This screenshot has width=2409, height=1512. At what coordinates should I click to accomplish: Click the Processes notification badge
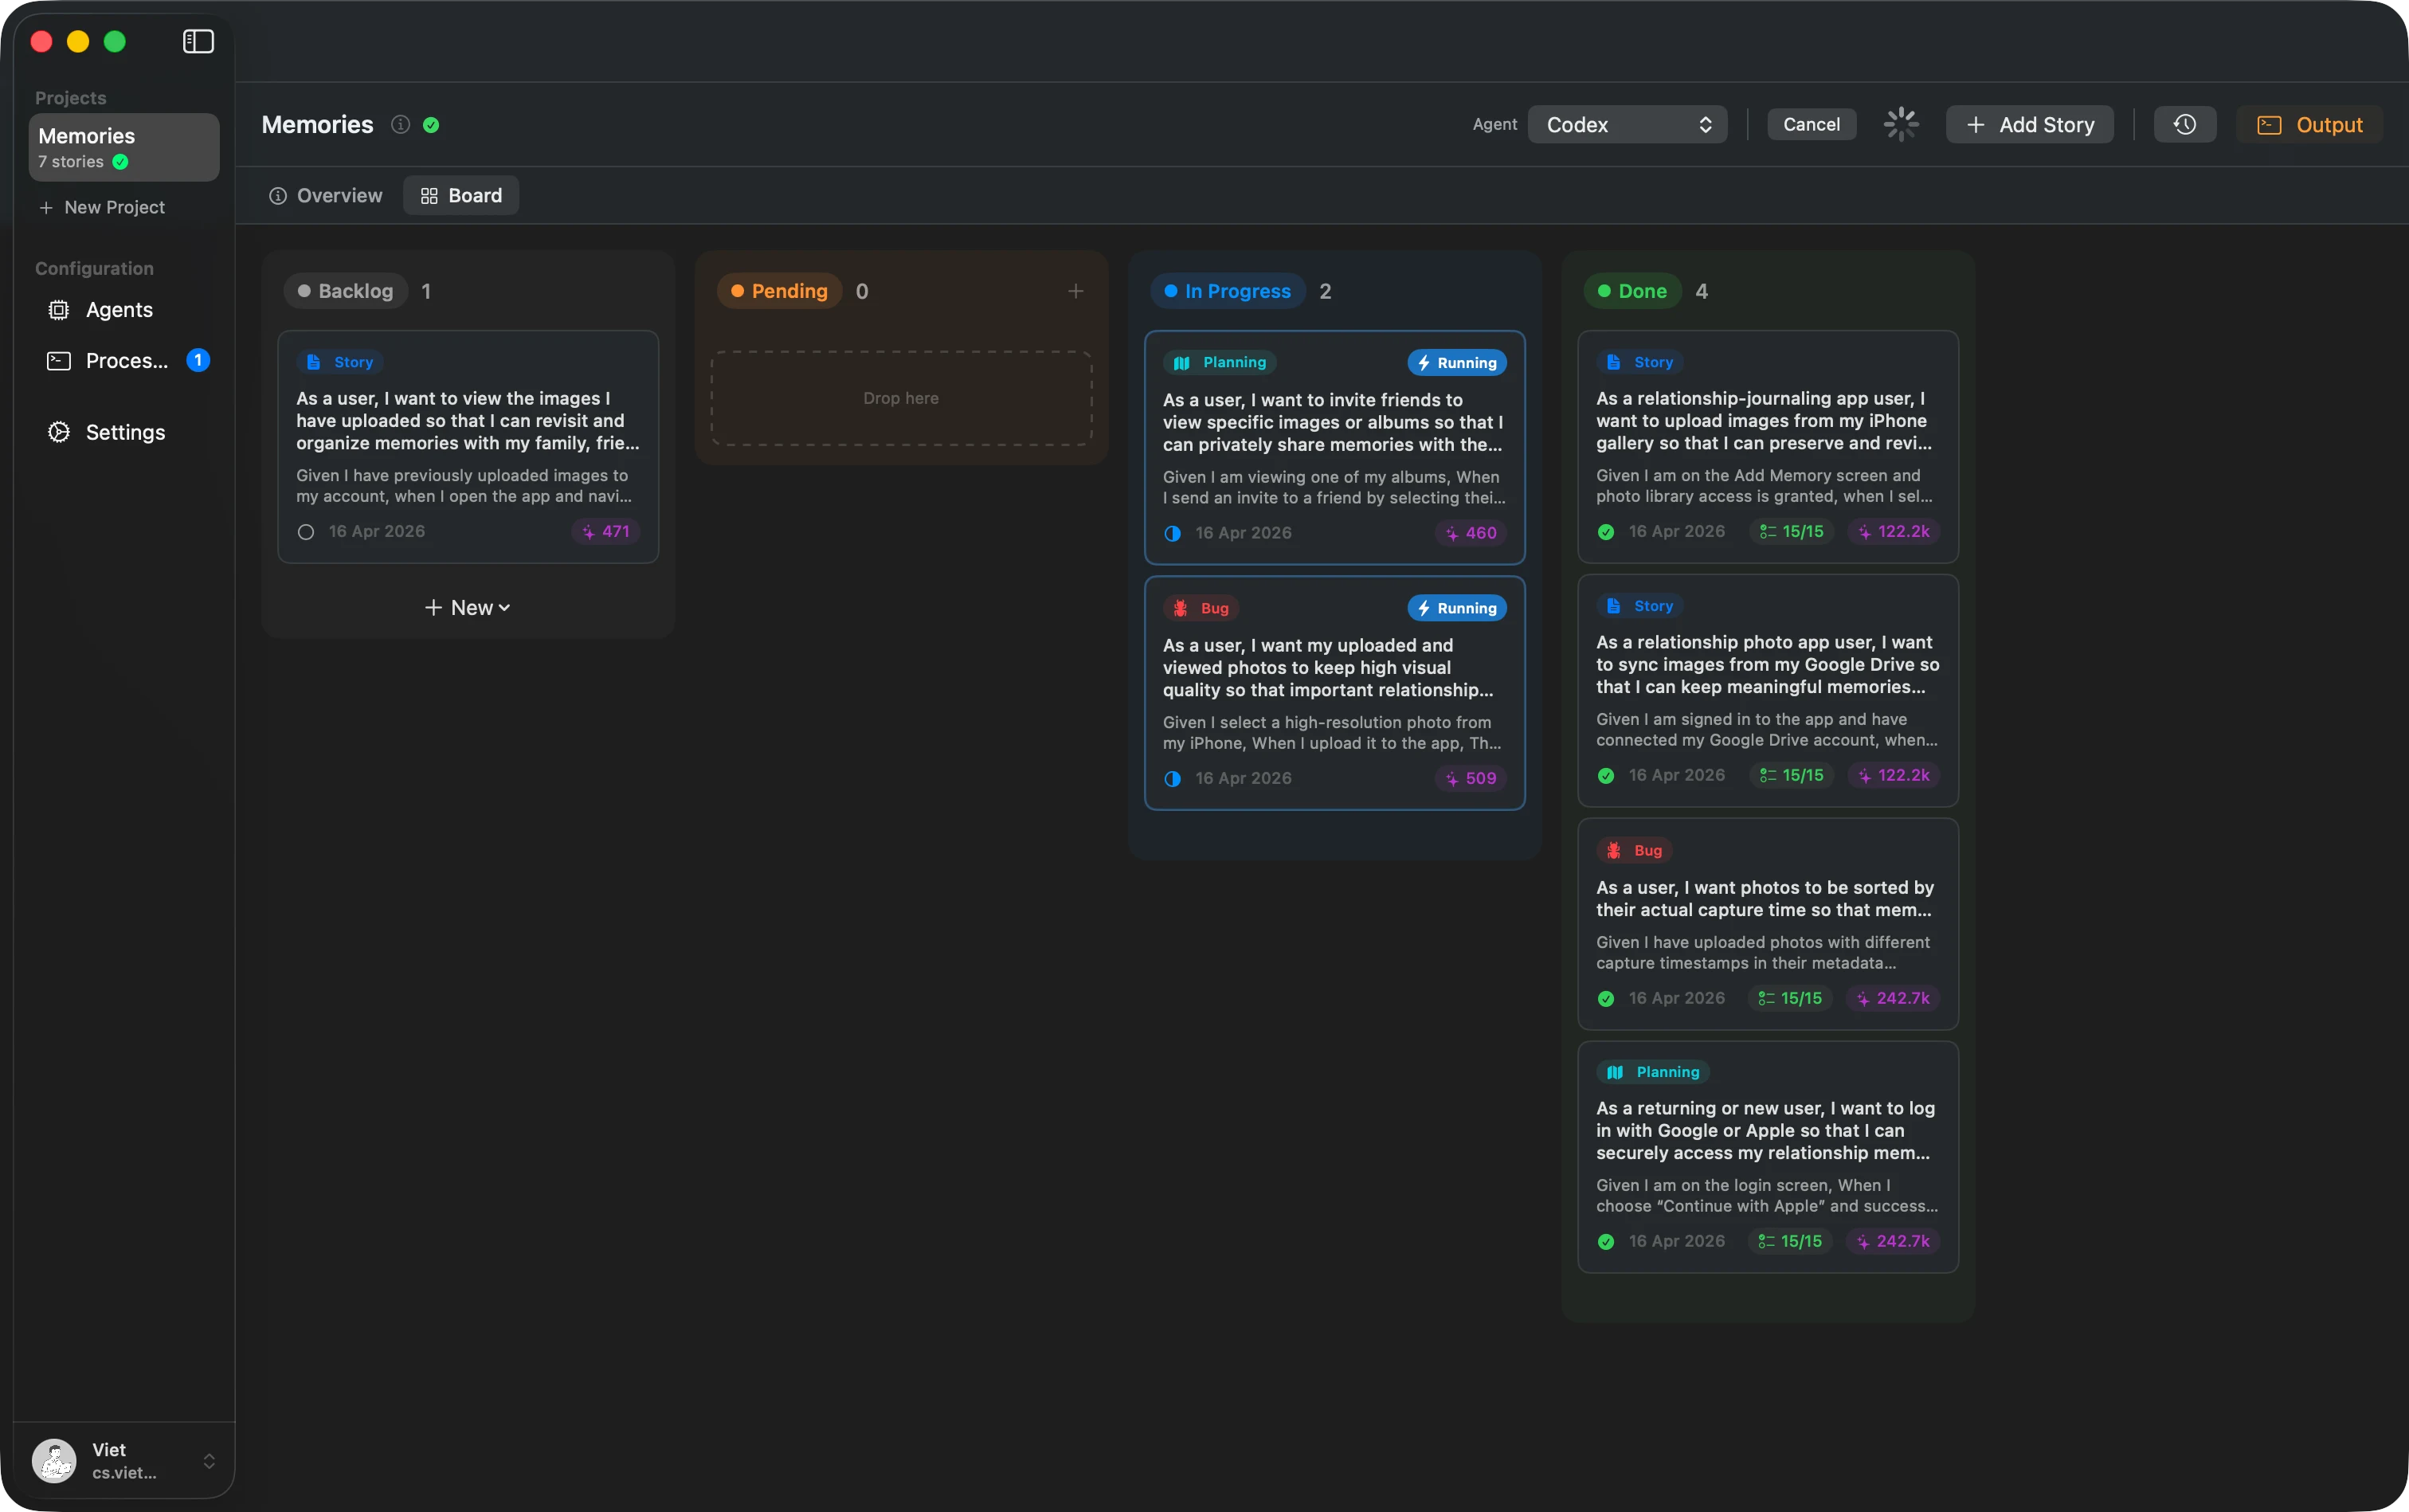click(x=198, y=360)
